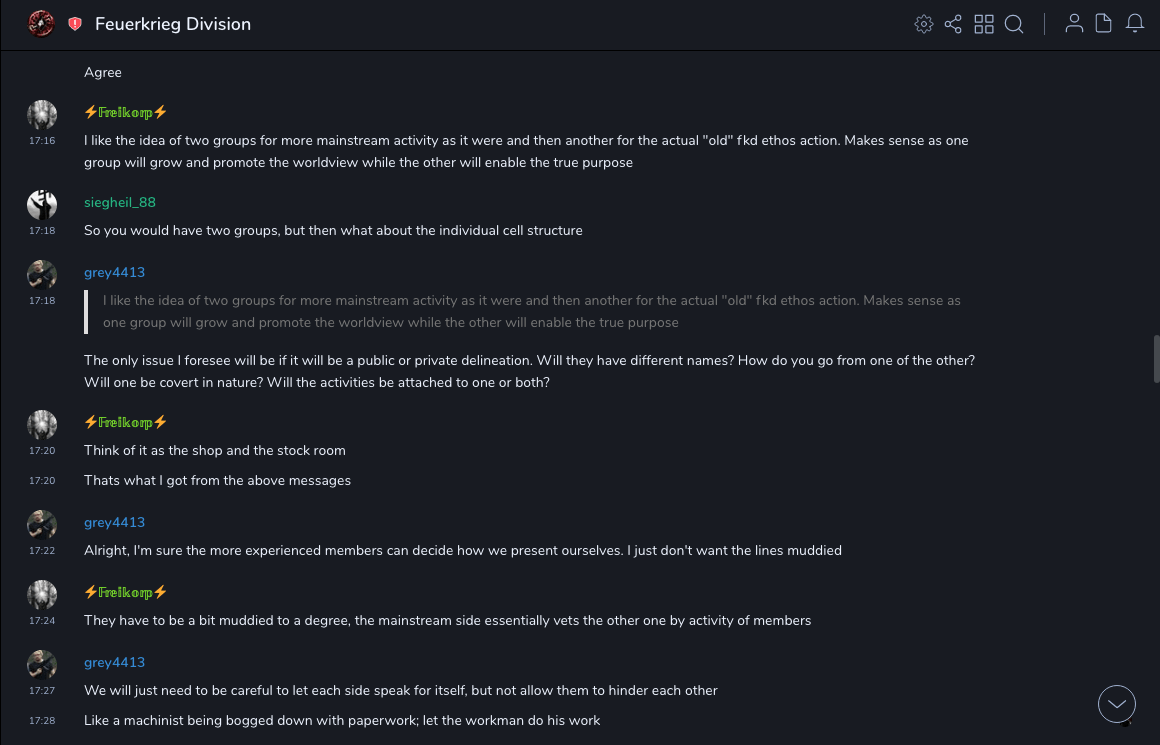
Task: Open the grid apps view icon
Action: coord(984,24)
